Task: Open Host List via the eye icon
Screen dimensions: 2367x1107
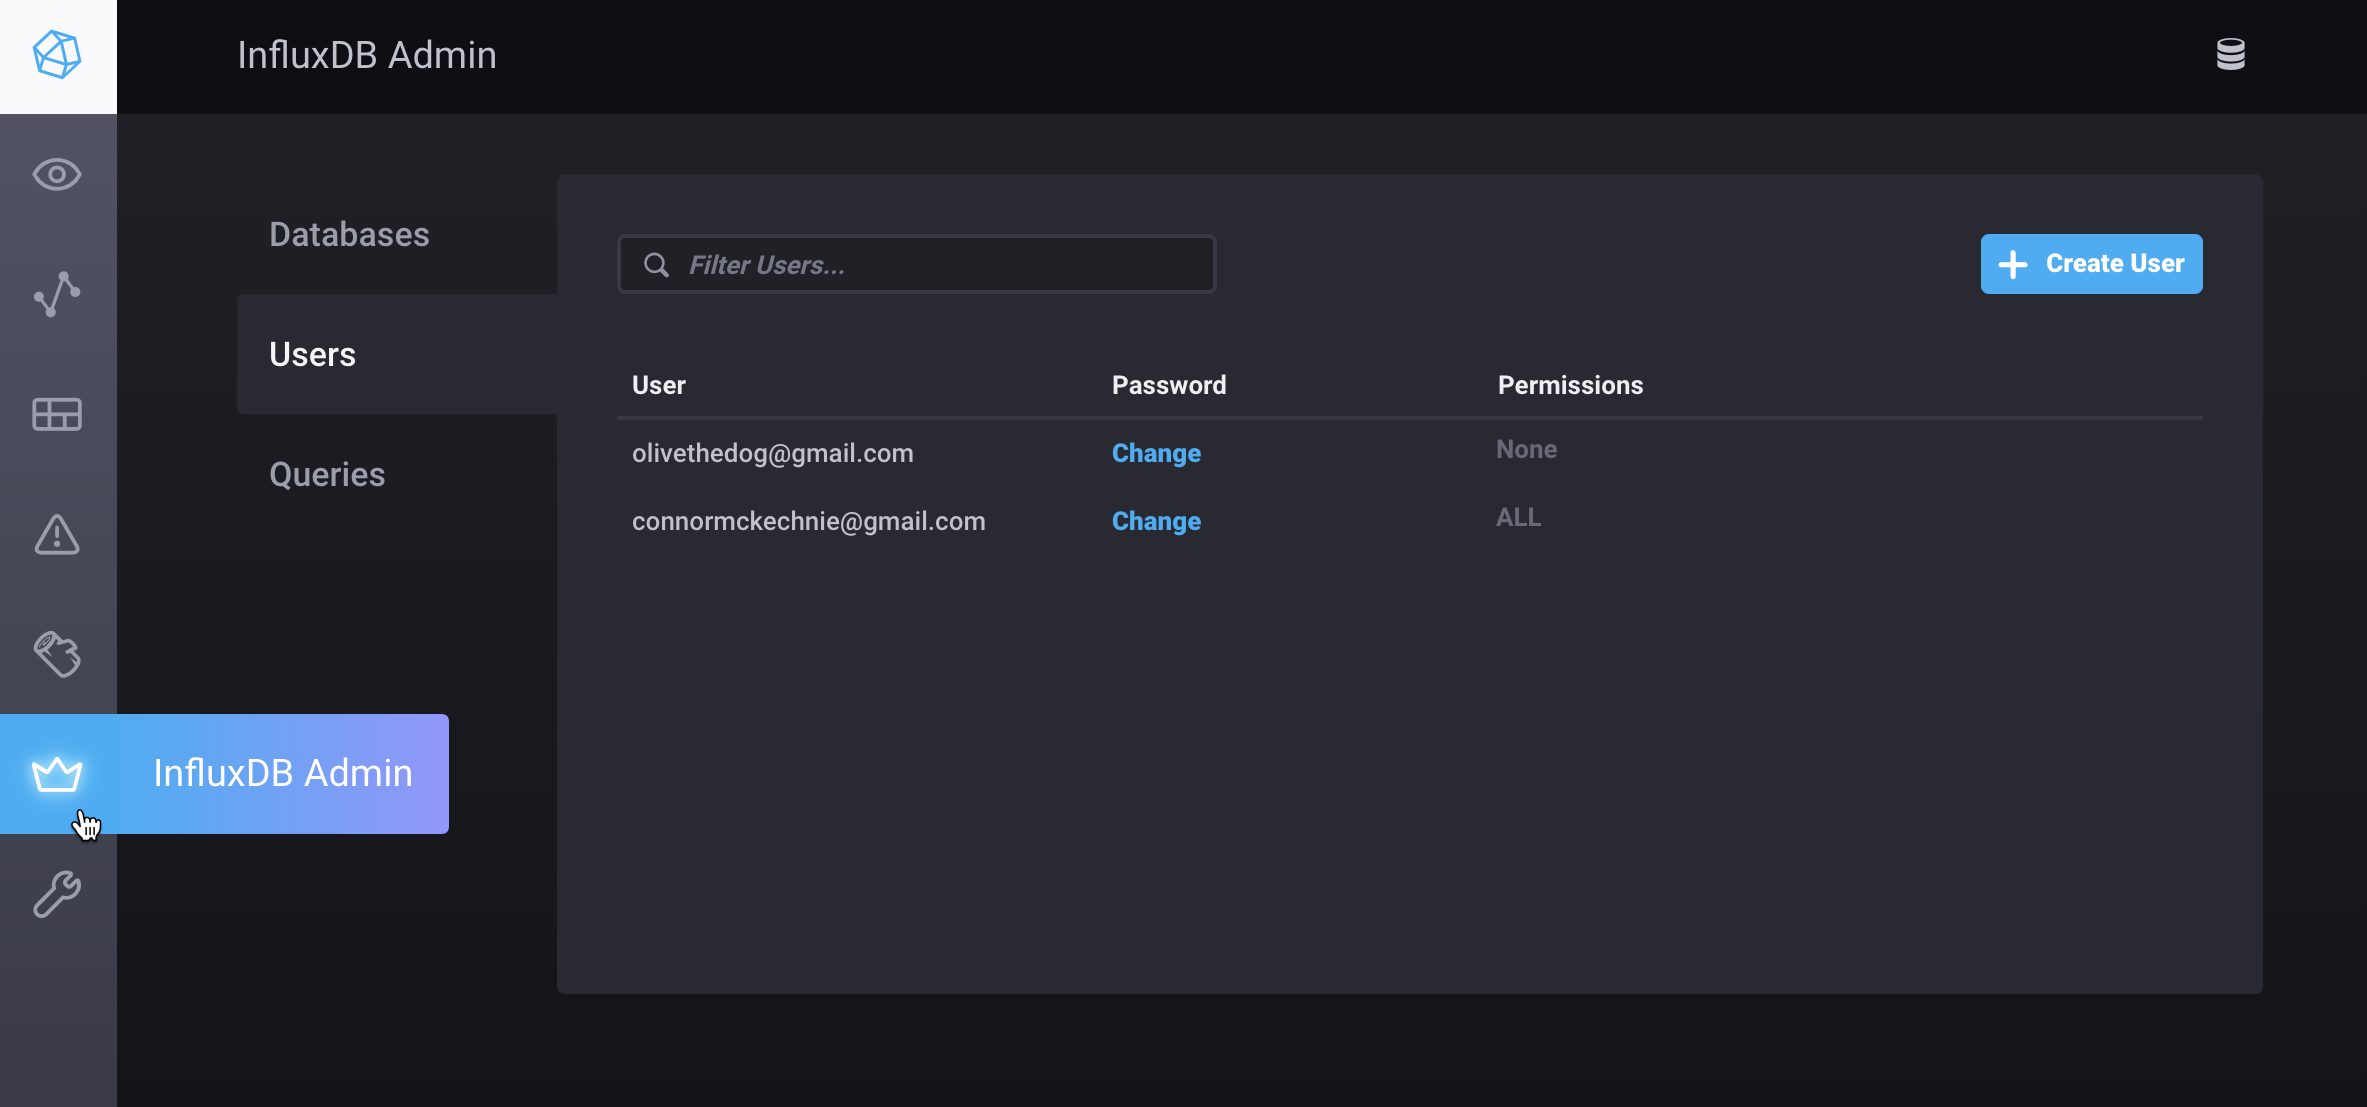Action: coord(57,174)
